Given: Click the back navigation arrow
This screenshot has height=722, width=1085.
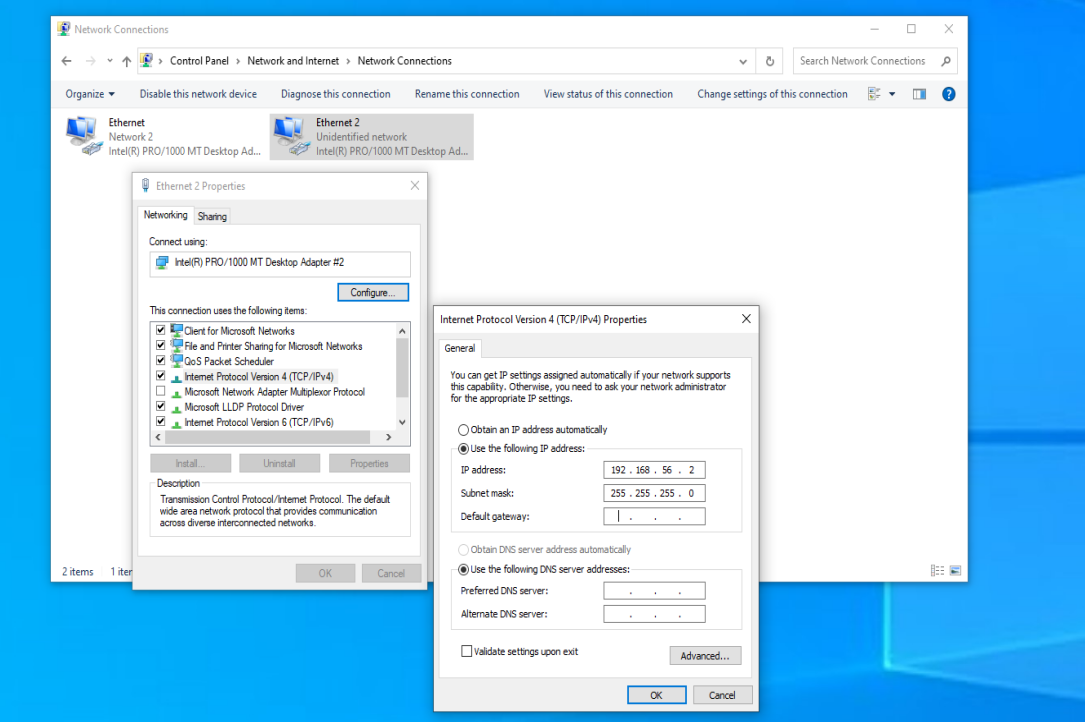Looking at the screenshot, I should coord(66,60).
